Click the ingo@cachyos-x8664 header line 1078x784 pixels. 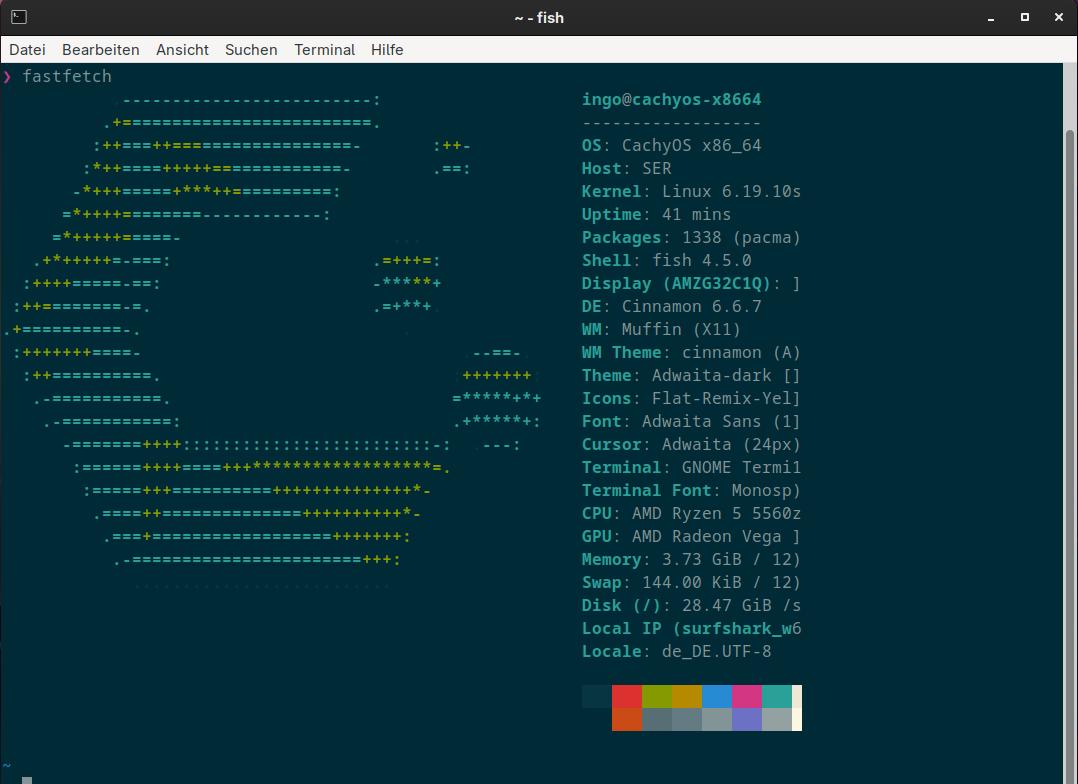coord(671,99)
